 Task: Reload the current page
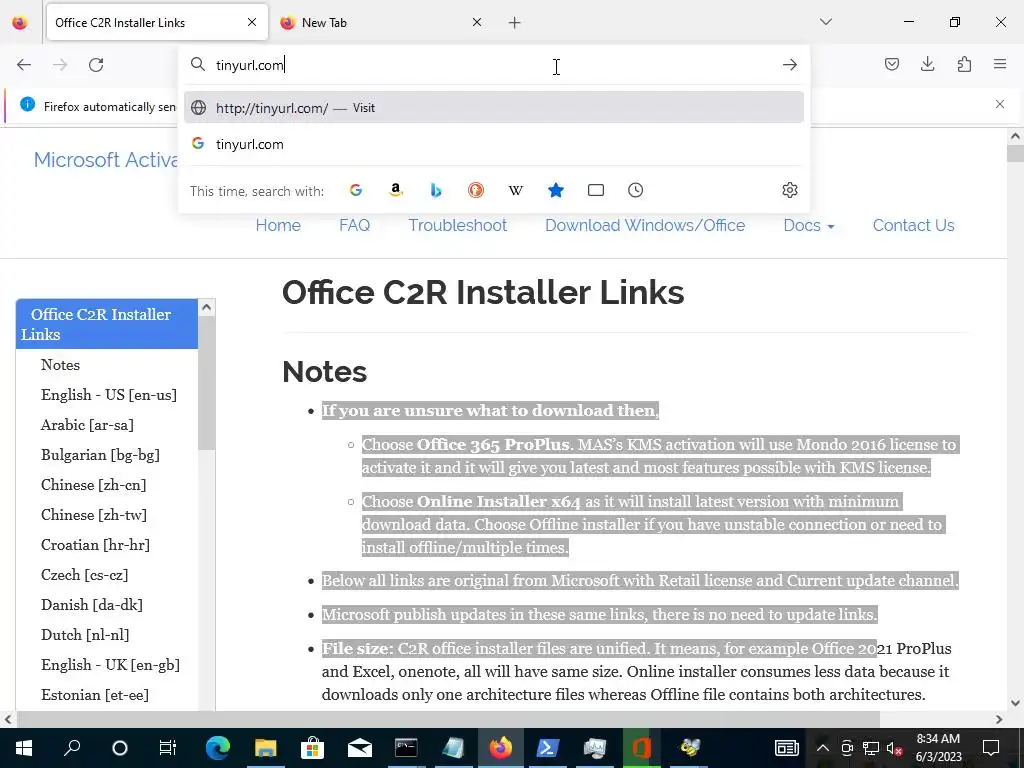96,65
